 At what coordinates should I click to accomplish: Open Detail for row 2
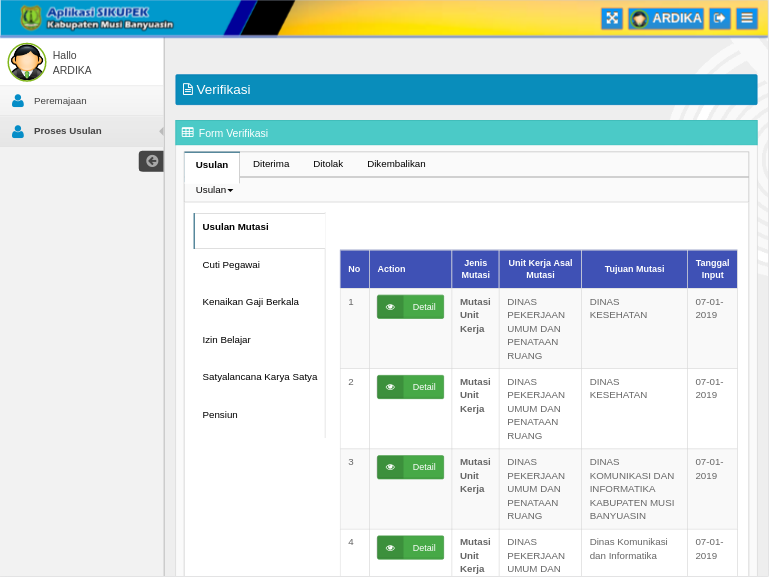point(410,387)
